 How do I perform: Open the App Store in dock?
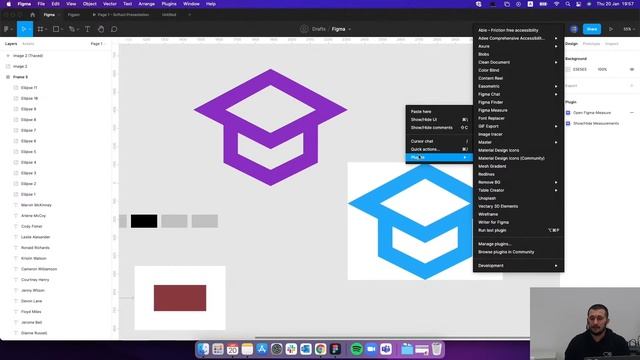click(x=262, y=349)
